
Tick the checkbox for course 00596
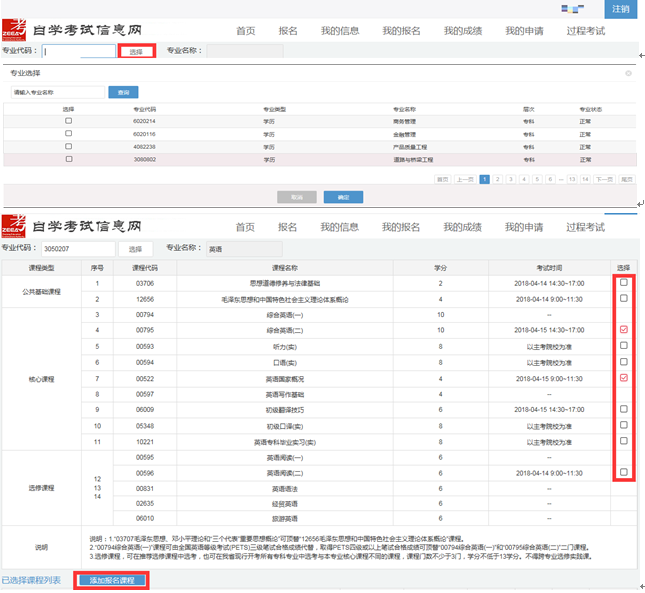[x=624, y=472]
